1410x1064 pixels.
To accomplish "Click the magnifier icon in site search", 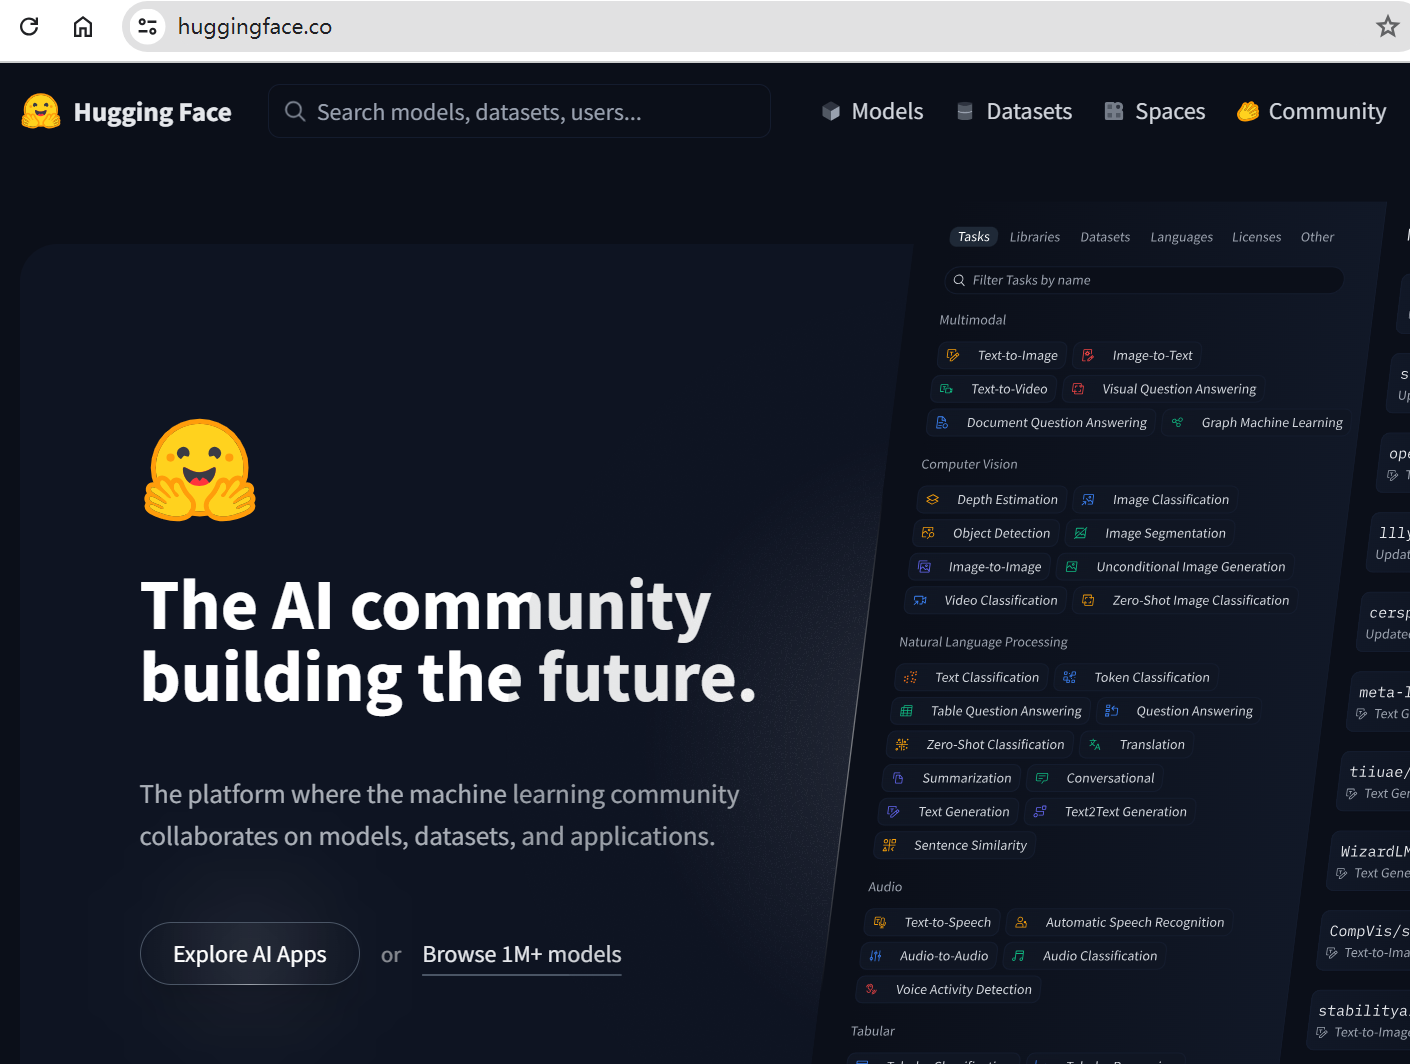I will [x=295, y=111].
